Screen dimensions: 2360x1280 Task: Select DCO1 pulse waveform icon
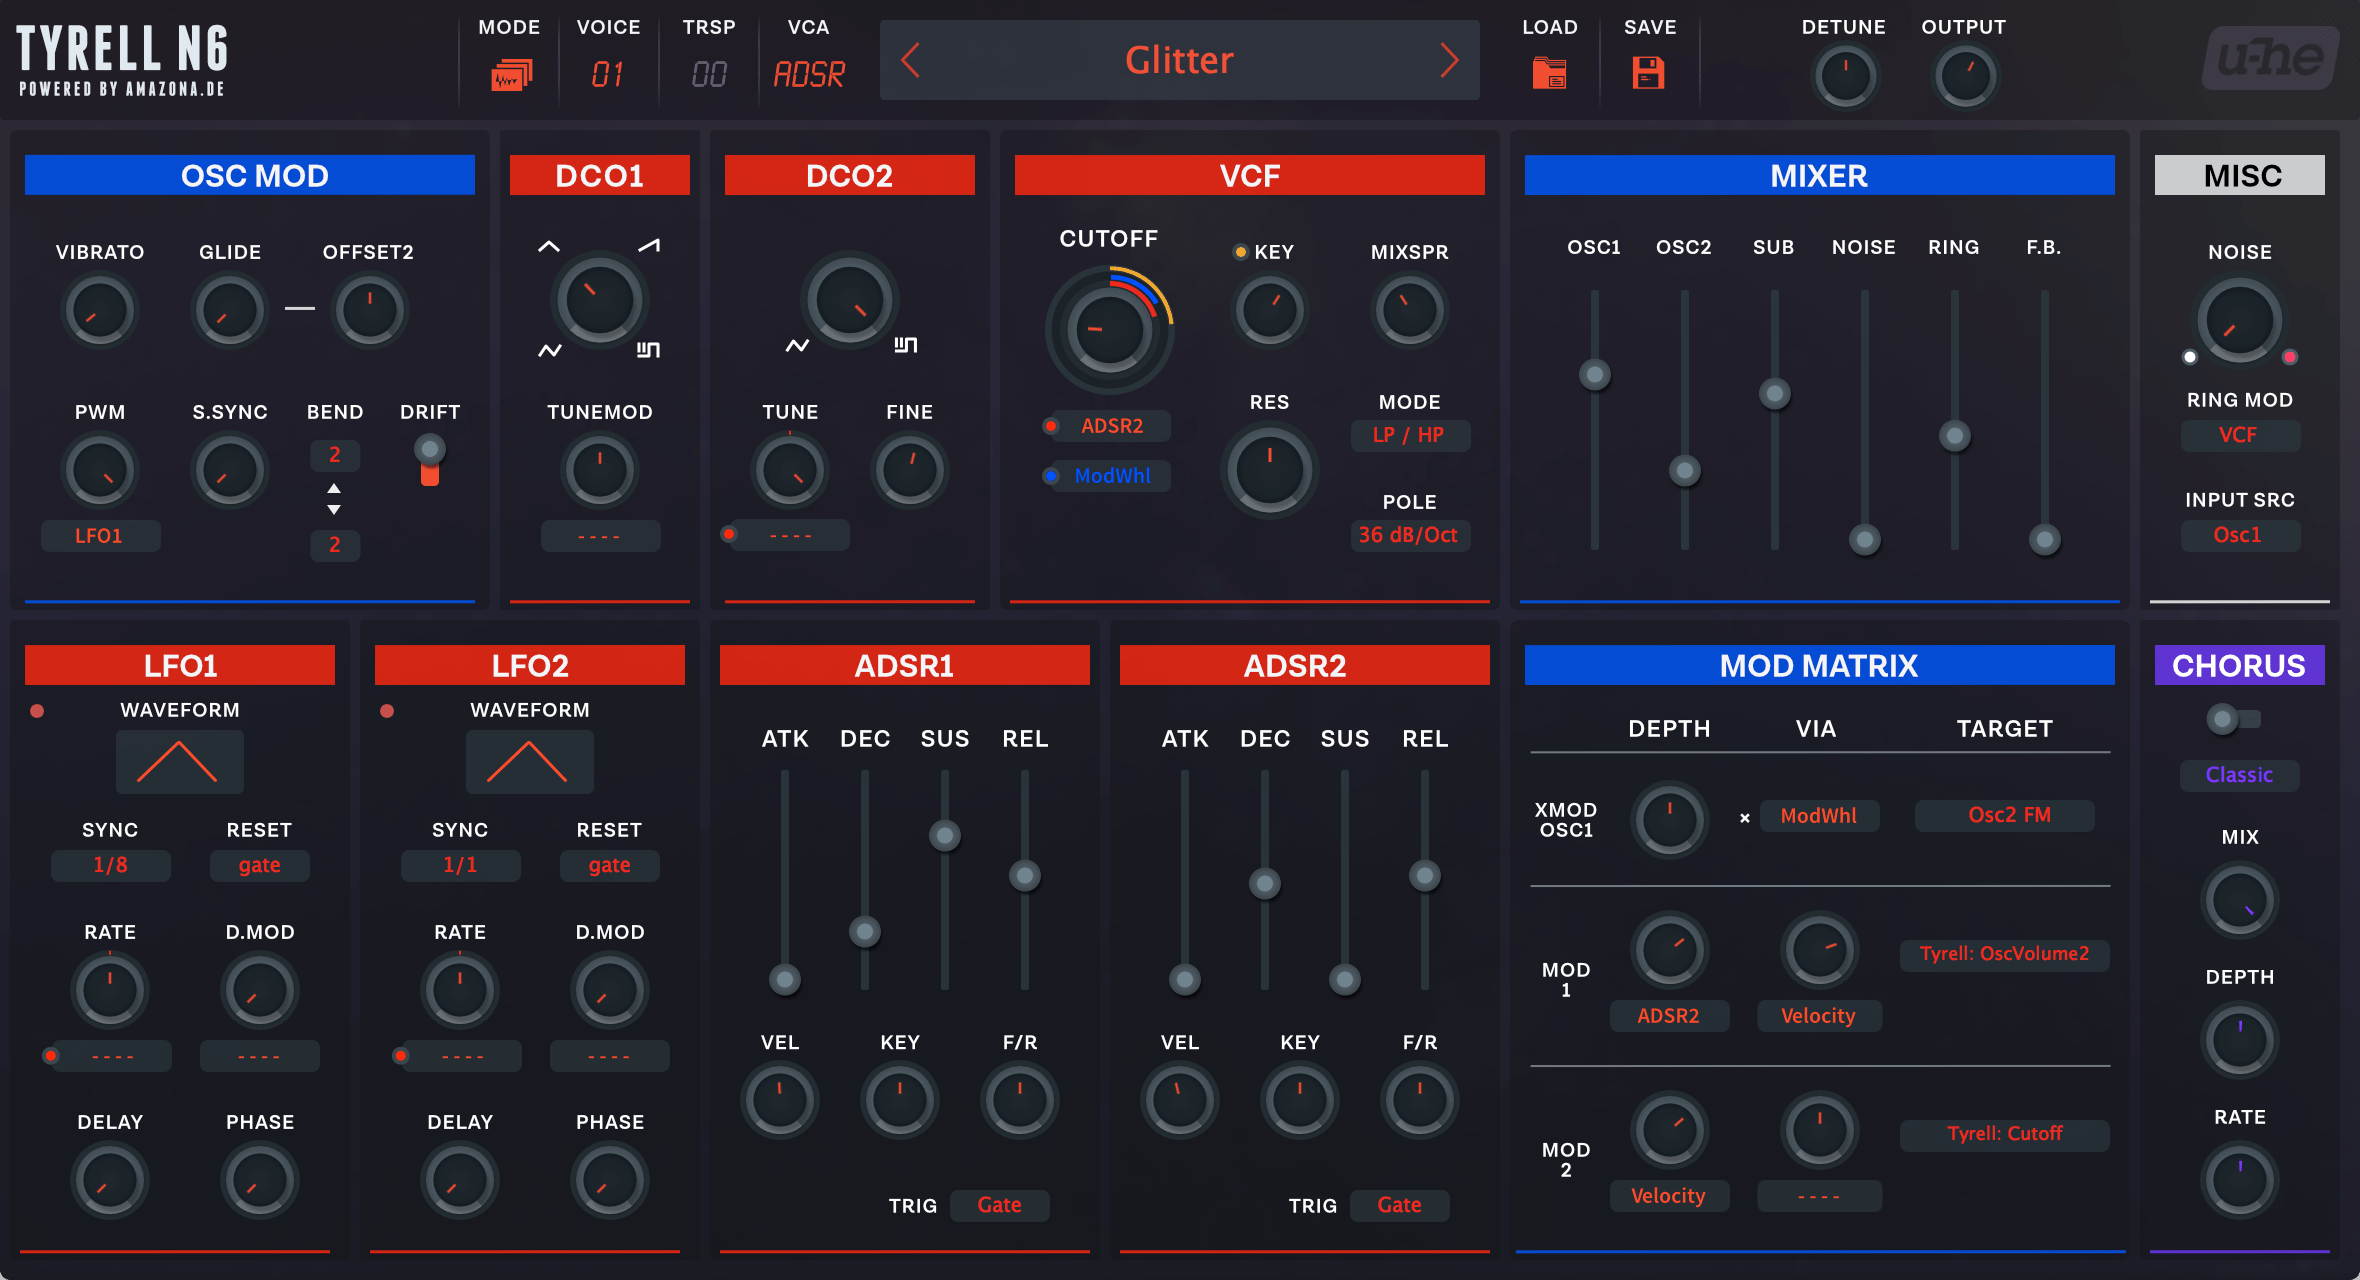(x=648, y=349)
